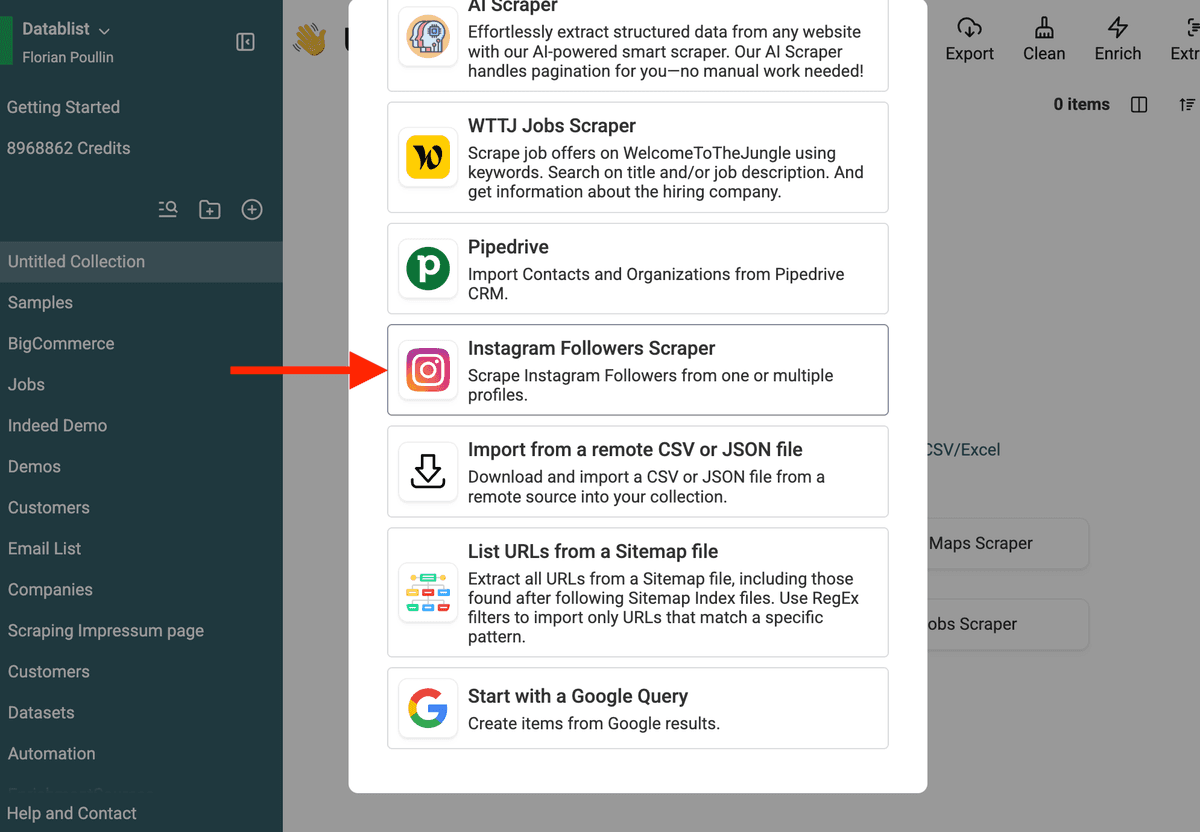This screenshot has width=1200, height=832.
Task: Open the Getting Started link
Action: (x=63, y=107)
